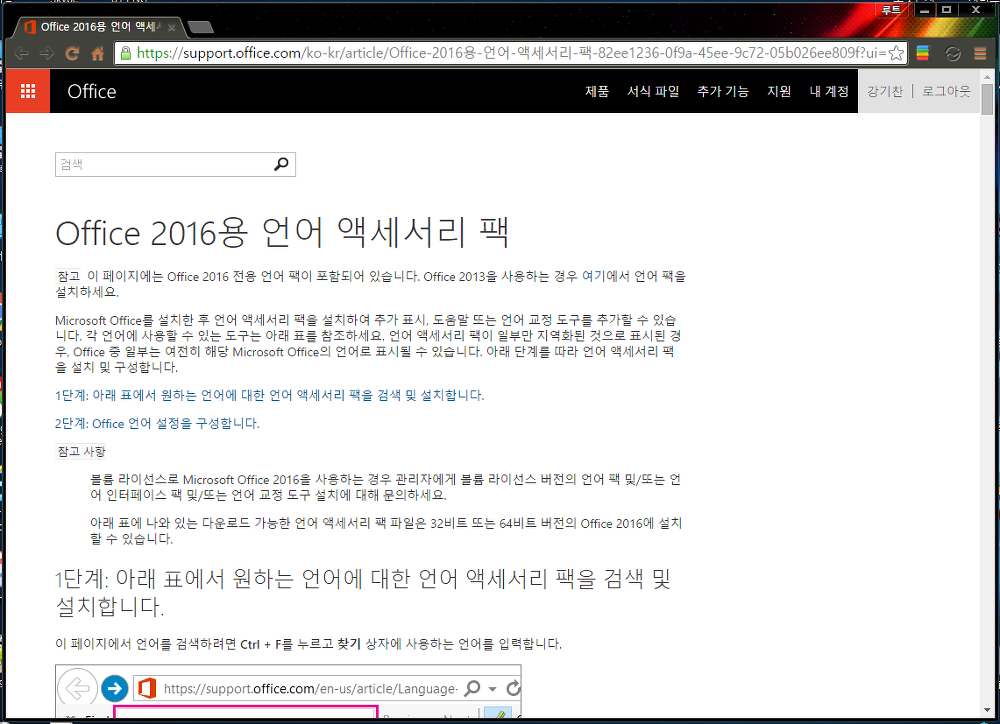Jump to the blue 1단계 language pack link
Image resolution: width=1000 pixels, height=724 pixels.
click(270, 395)
